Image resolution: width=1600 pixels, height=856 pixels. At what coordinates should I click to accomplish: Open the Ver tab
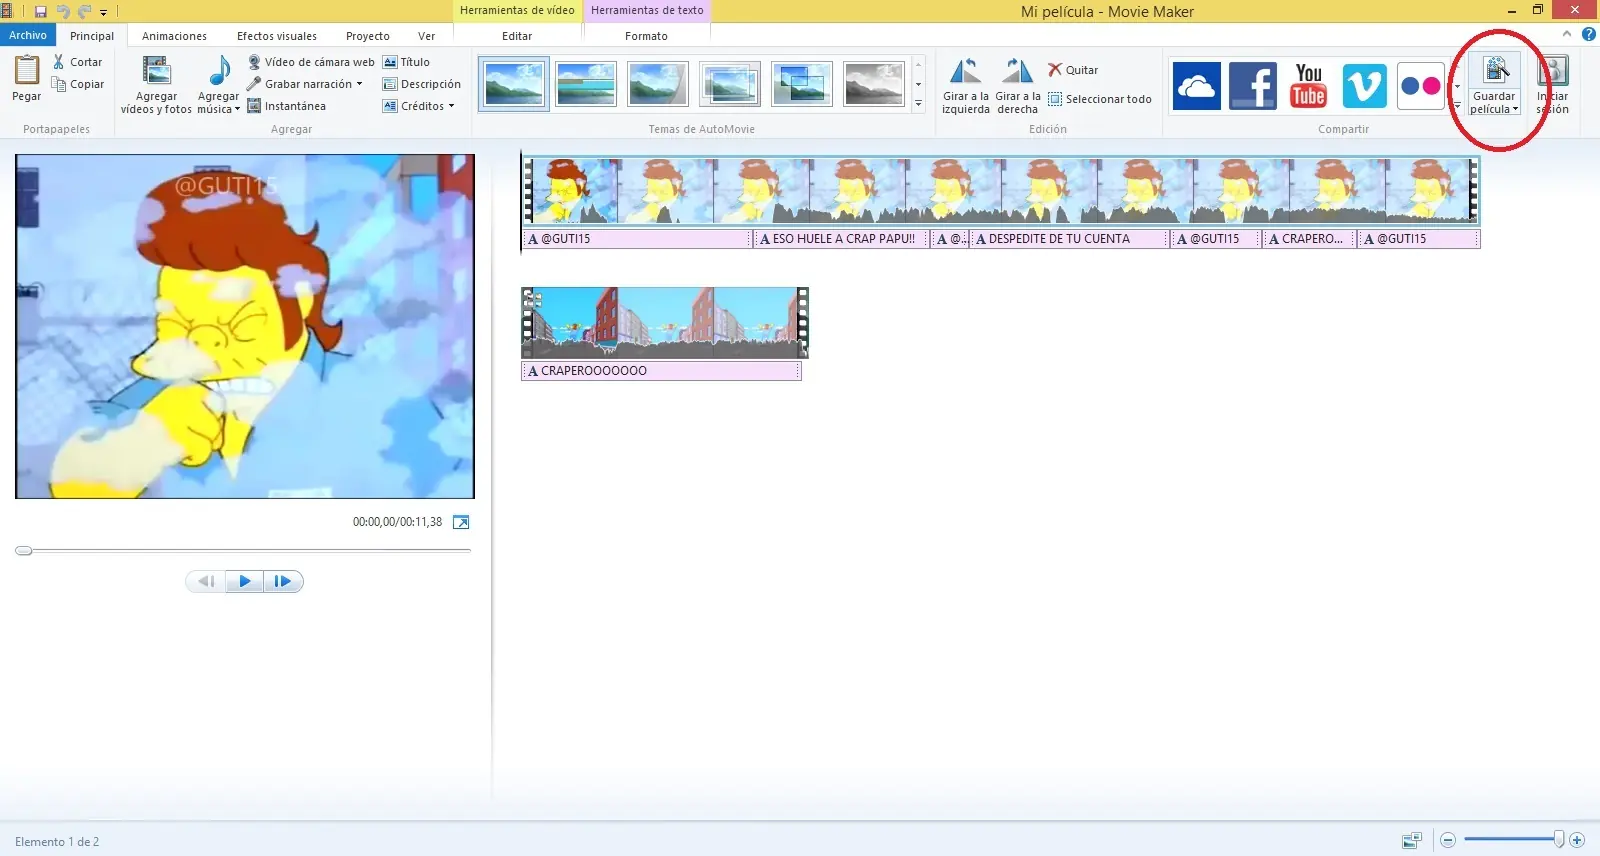tap(427, 36)
